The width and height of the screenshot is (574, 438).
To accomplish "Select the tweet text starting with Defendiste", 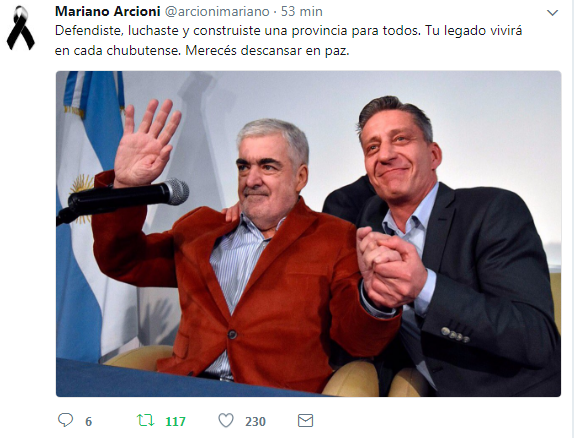I will point(288,40).
